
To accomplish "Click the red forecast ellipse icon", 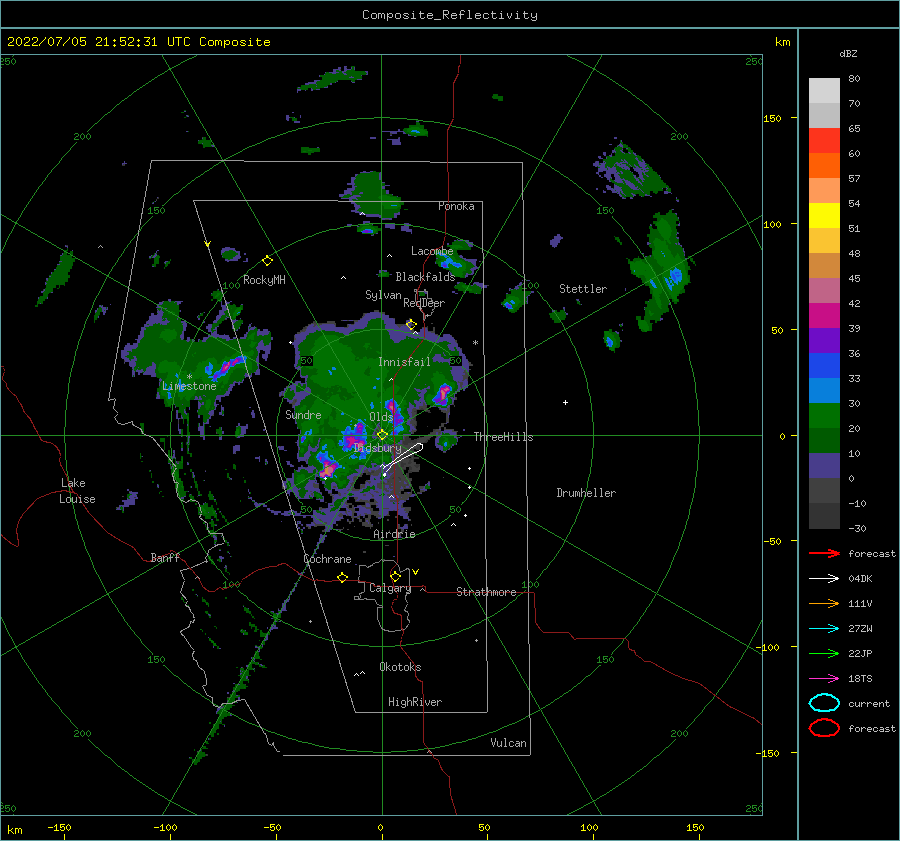I will (x=824, y=728).
